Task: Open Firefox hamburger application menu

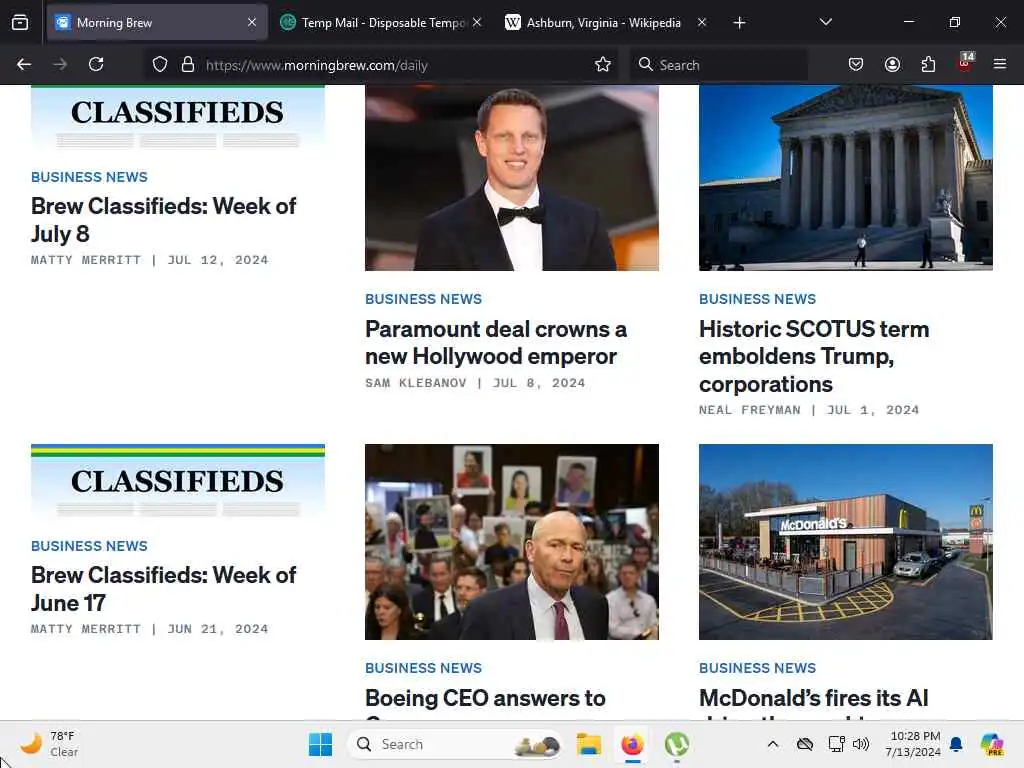Action: pos(1000,64)
